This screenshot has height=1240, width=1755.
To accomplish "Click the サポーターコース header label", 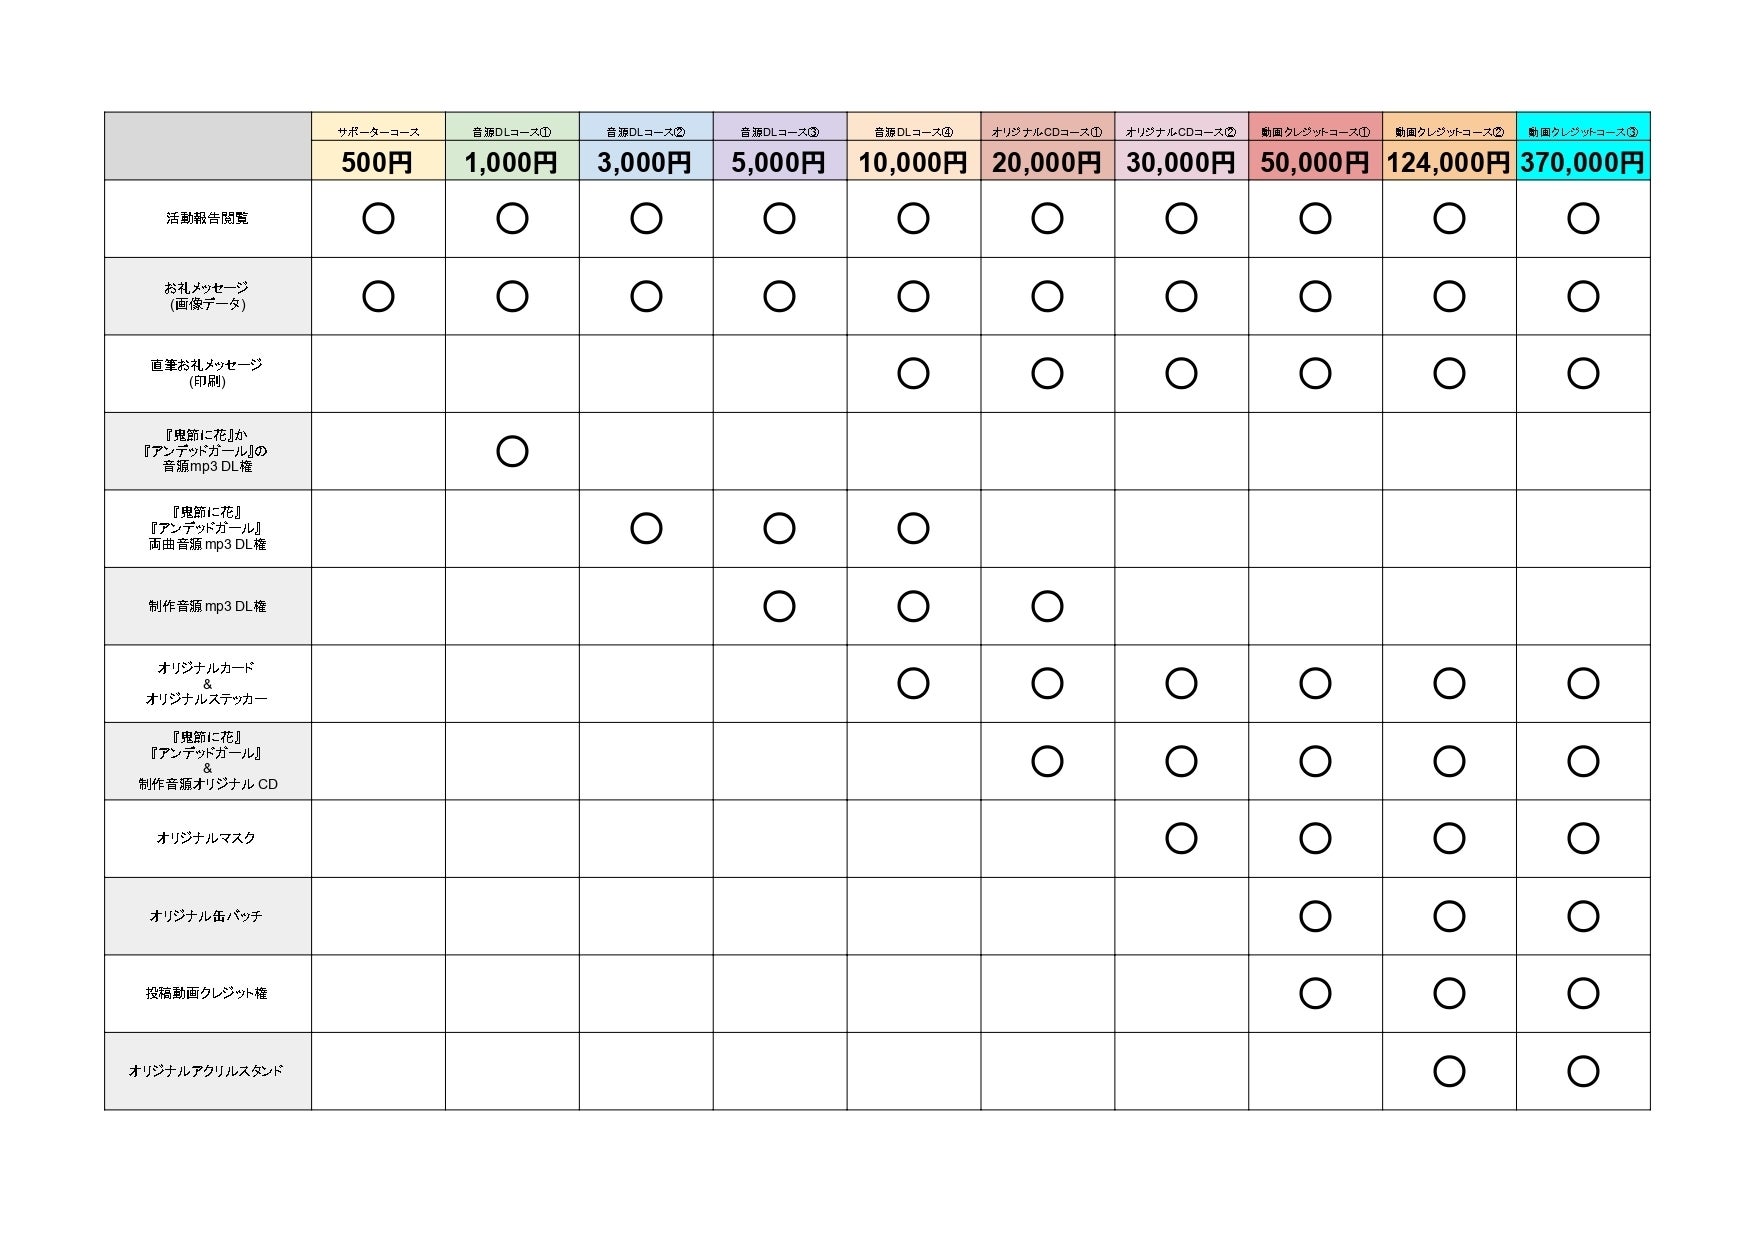I will (x=378, y=131).
